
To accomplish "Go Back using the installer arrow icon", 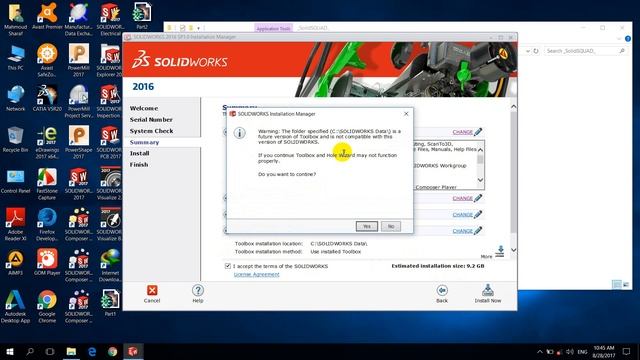I will [442, 290].
